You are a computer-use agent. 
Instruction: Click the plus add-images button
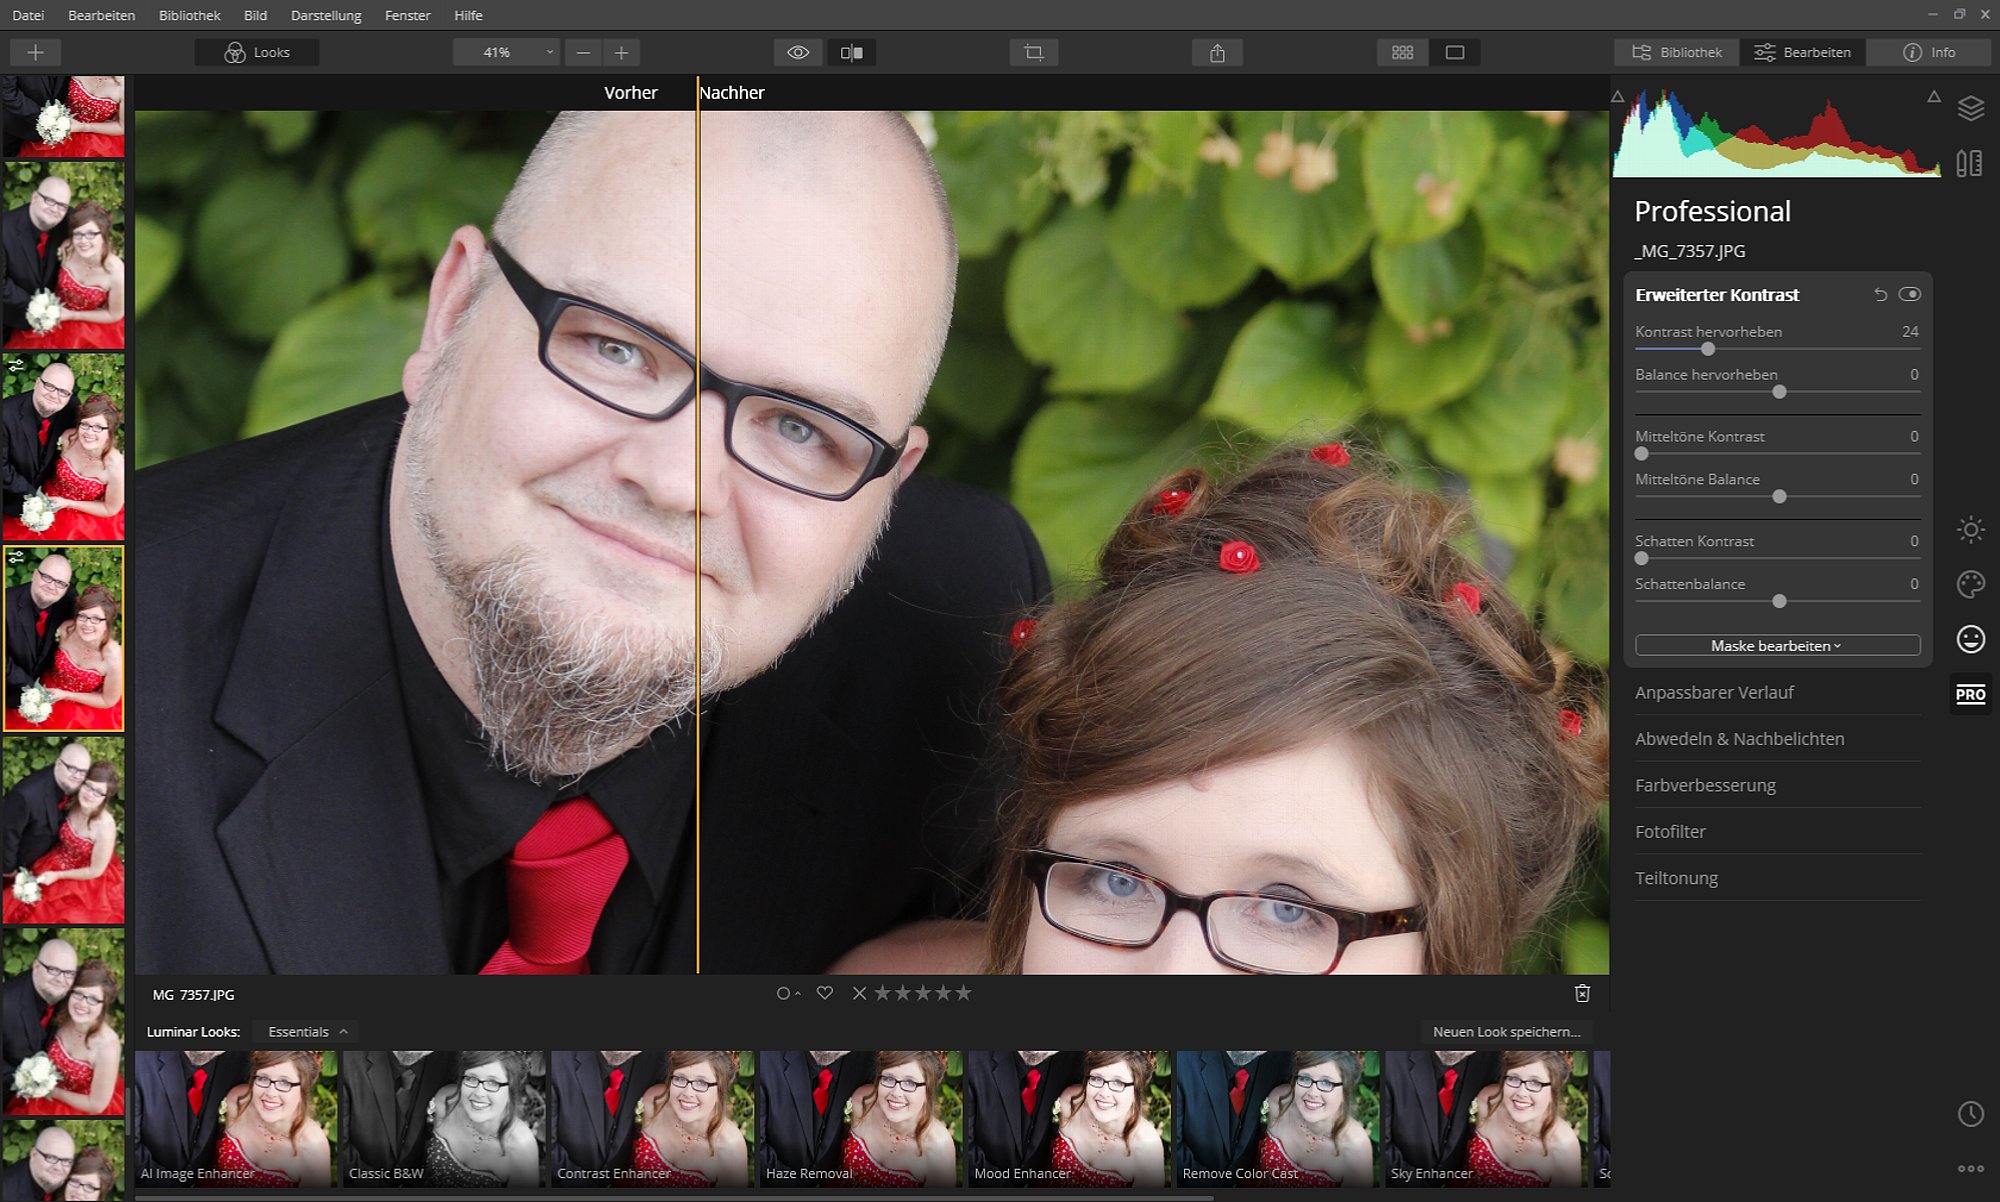(x=35, y=52)
